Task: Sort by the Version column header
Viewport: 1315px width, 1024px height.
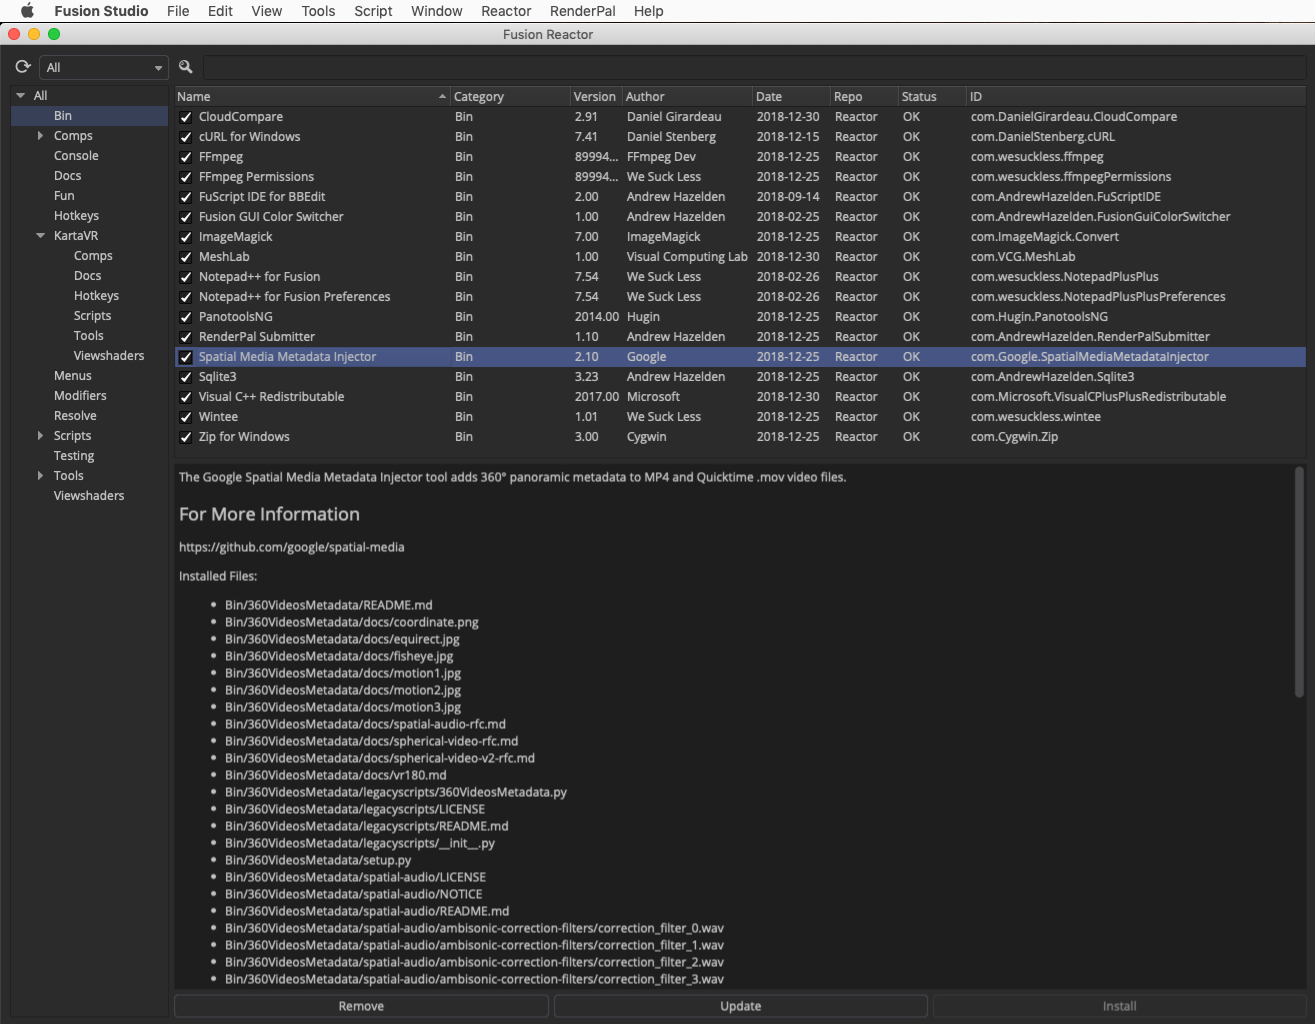Action: coord(595,97)
